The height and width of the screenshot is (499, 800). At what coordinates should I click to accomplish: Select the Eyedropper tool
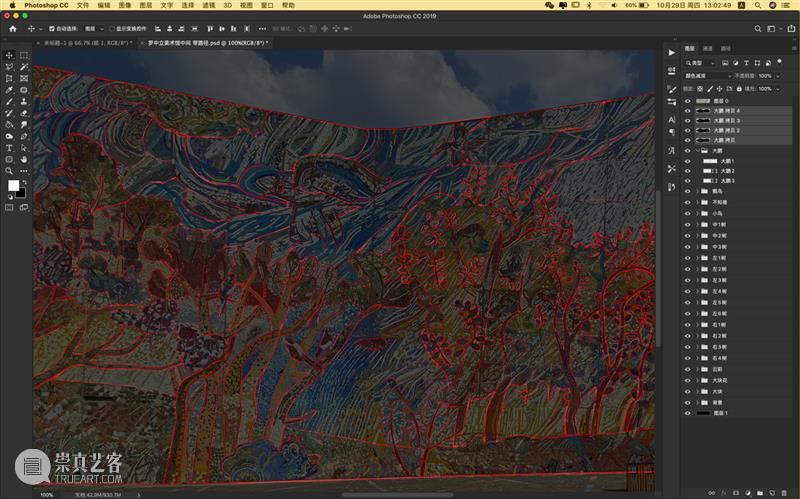(x=9, y=90)
